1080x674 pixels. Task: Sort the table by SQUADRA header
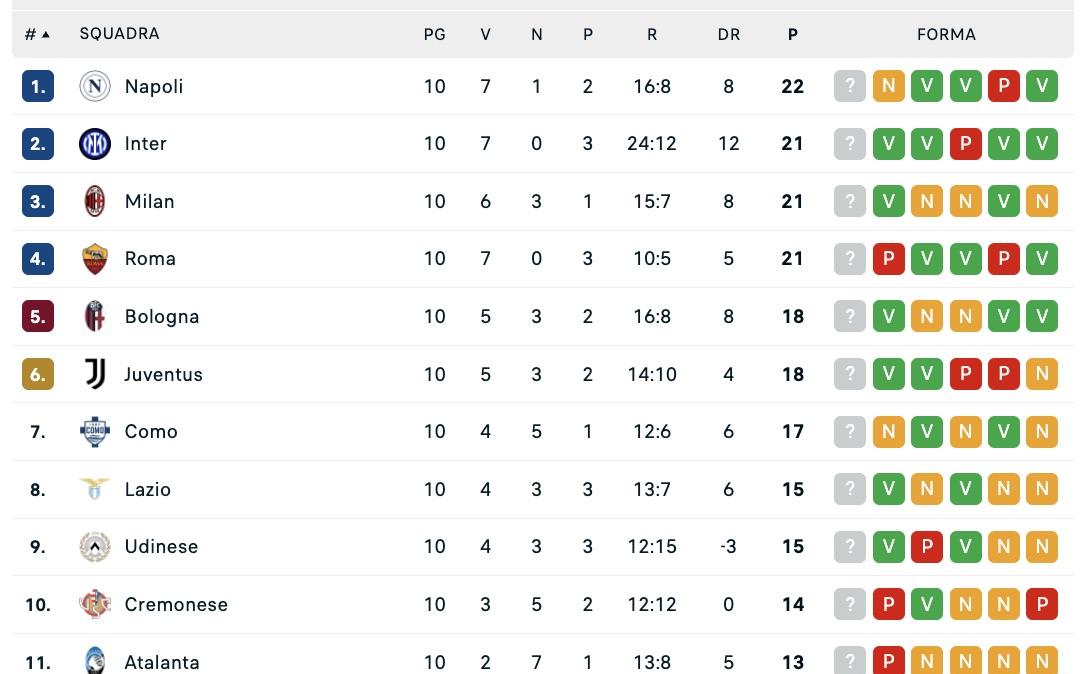(120, 33)
